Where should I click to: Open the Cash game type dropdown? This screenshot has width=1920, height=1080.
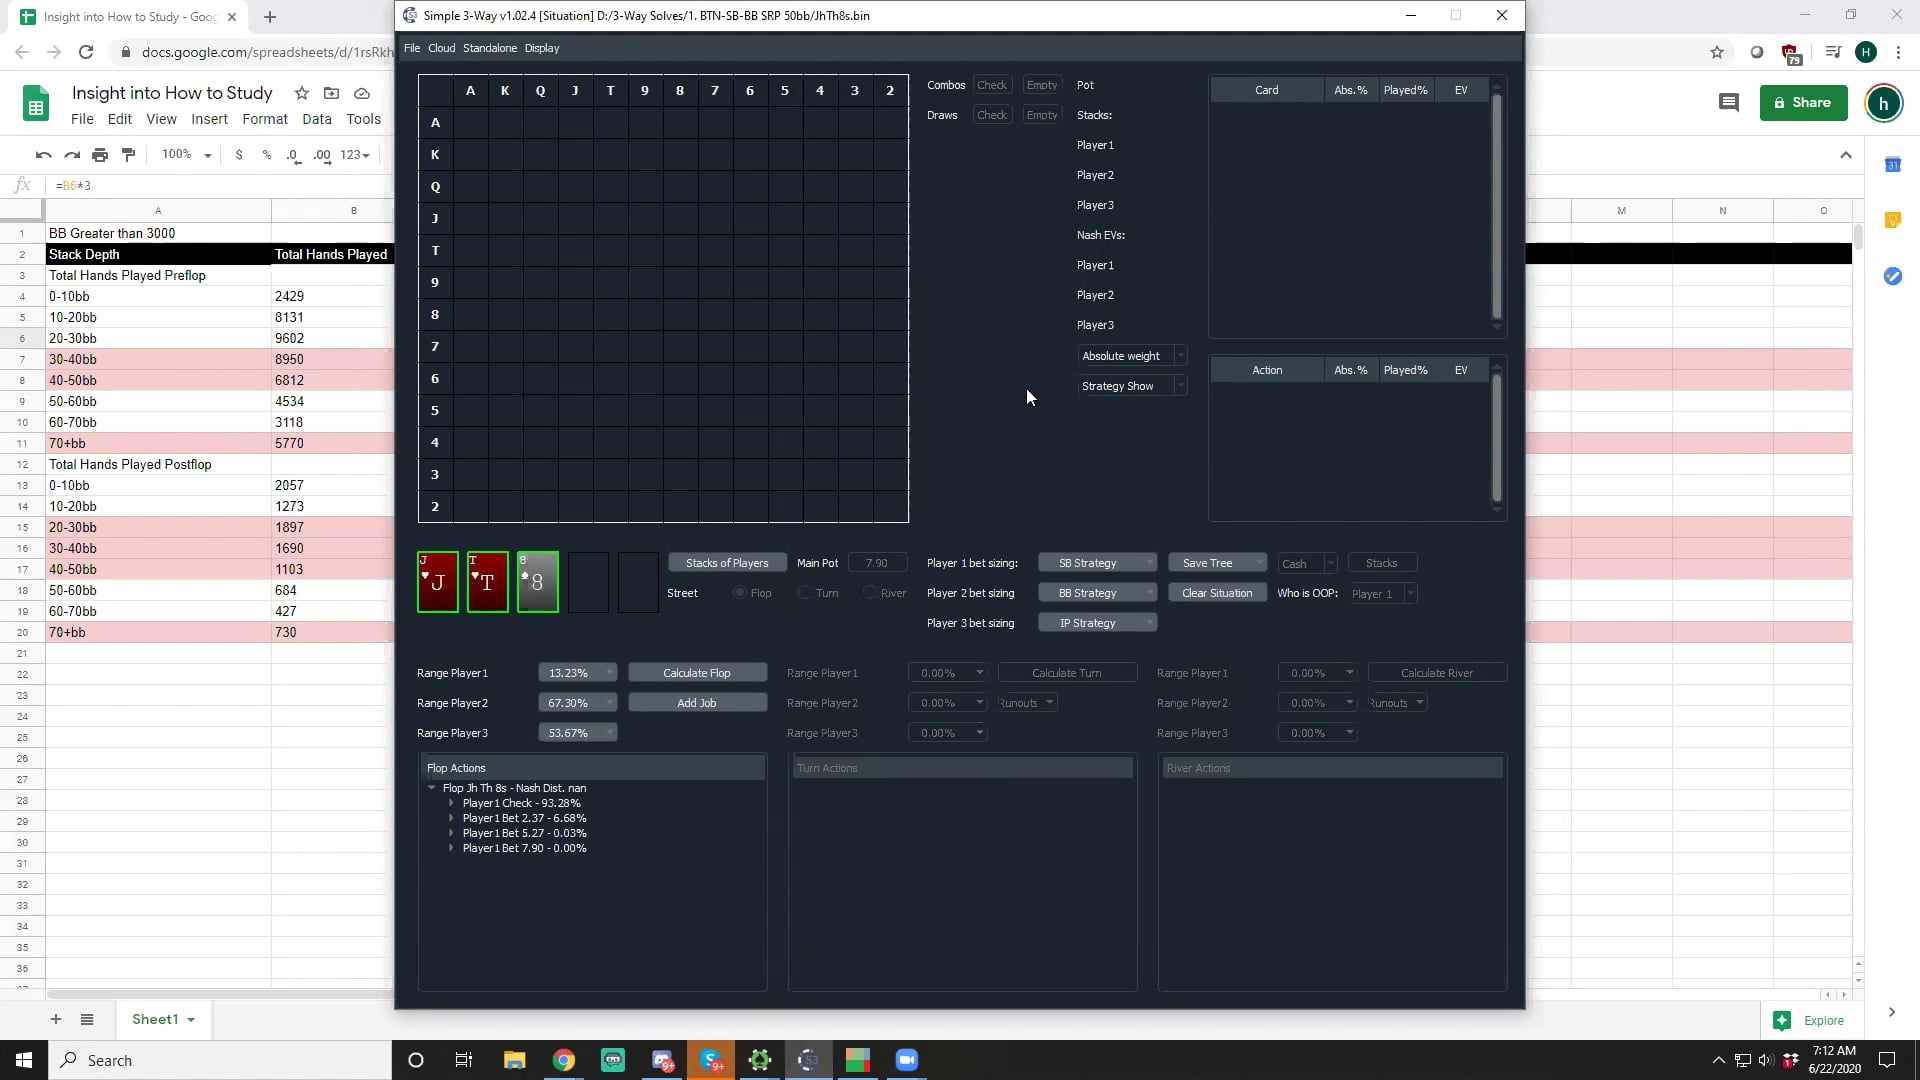[1306, 563]
